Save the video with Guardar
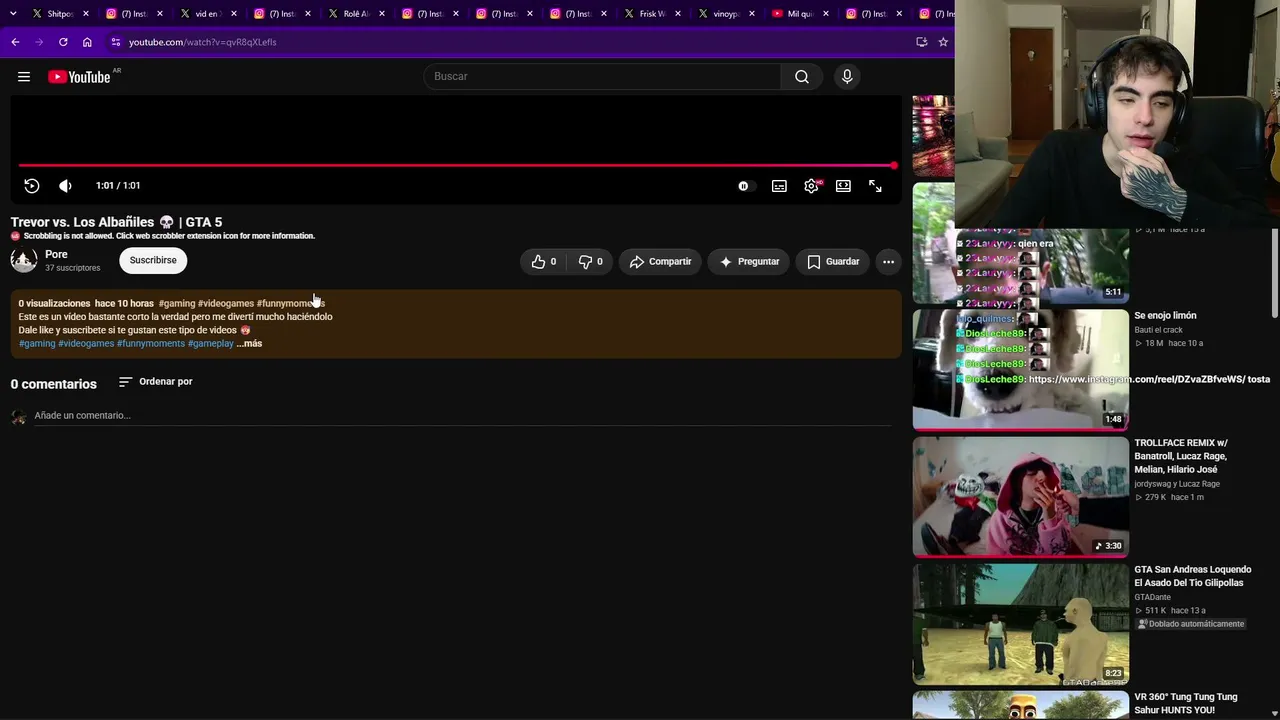The width and height of the screenshot is (1280, 720). tap(833, 262)
